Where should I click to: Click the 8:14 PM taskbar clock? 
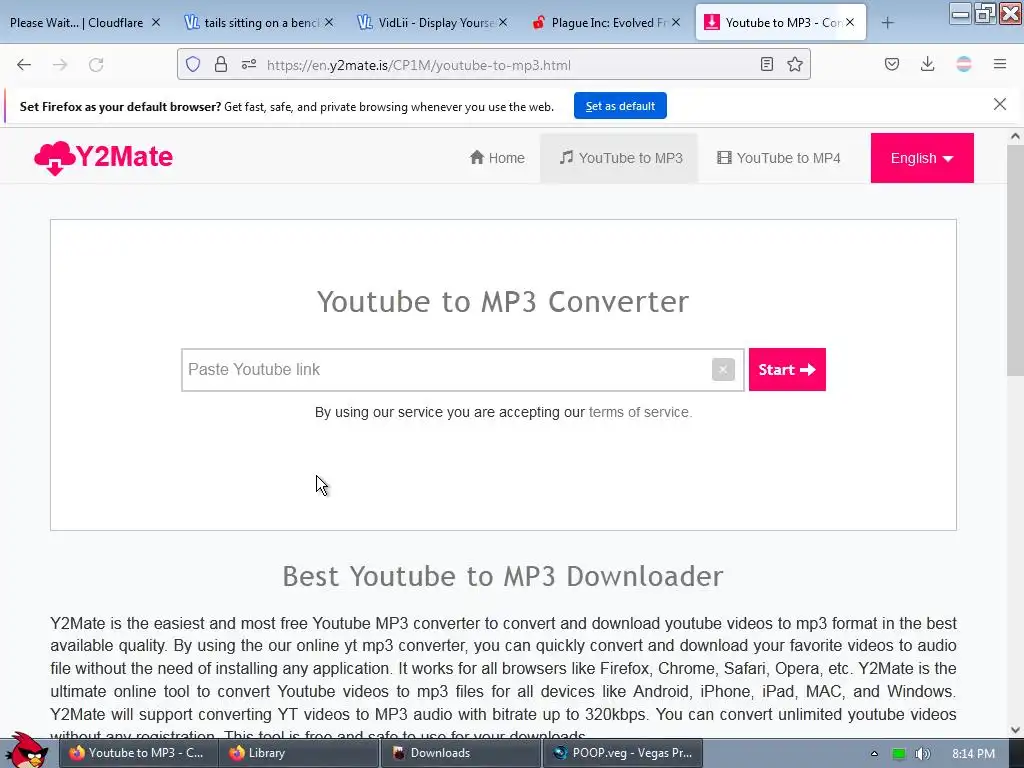(973, 754)
